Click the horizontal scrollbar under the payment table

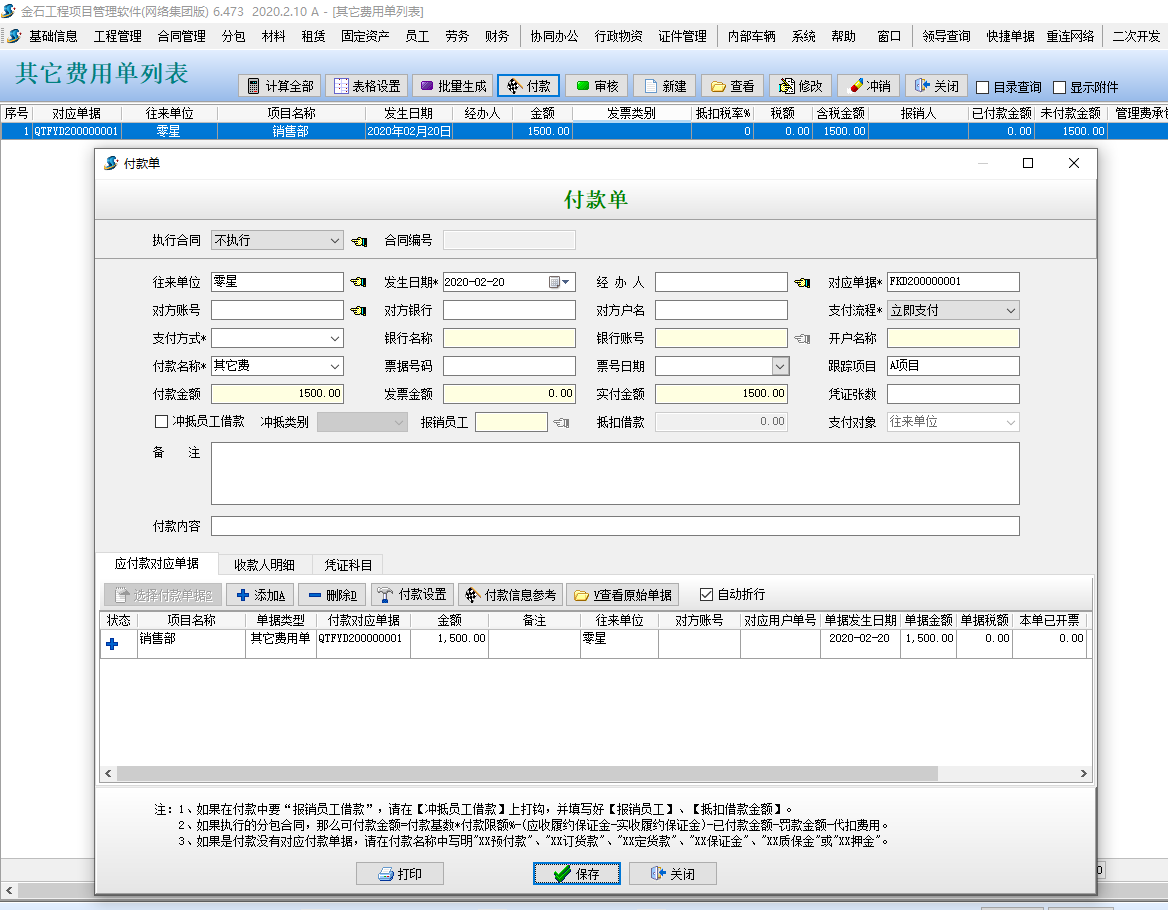[527, 774]
